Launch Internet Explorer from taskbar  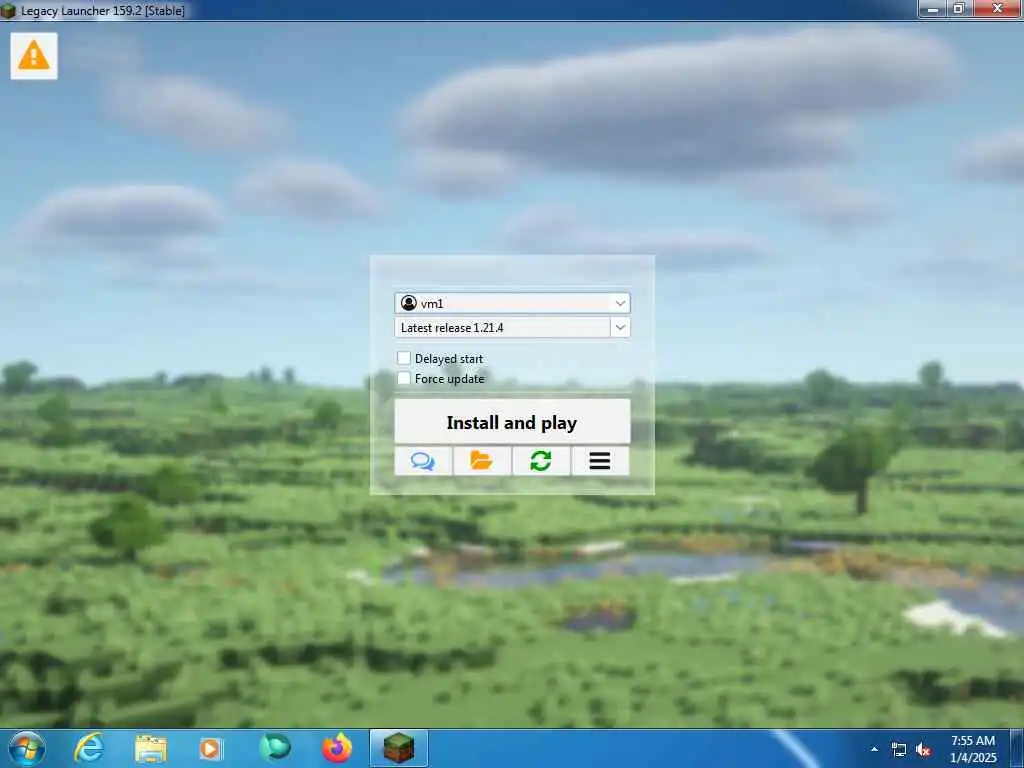[x=89, y=748]
